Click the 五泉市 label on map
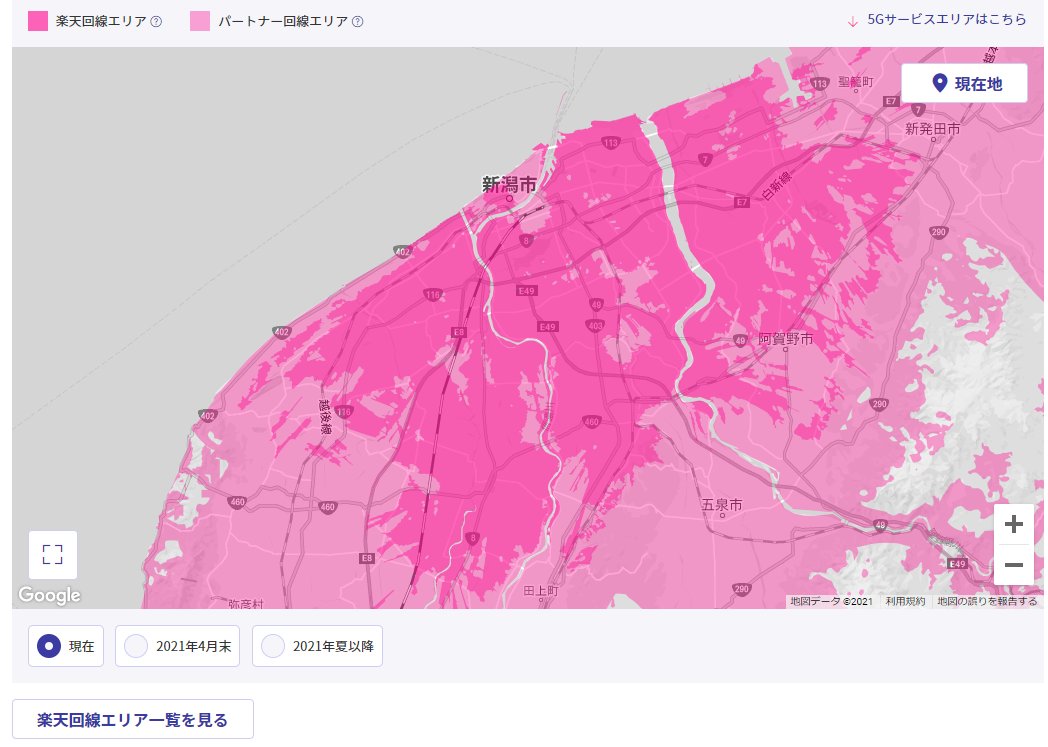The height and width of the screenshot is (747, 1048). (722, 504)
